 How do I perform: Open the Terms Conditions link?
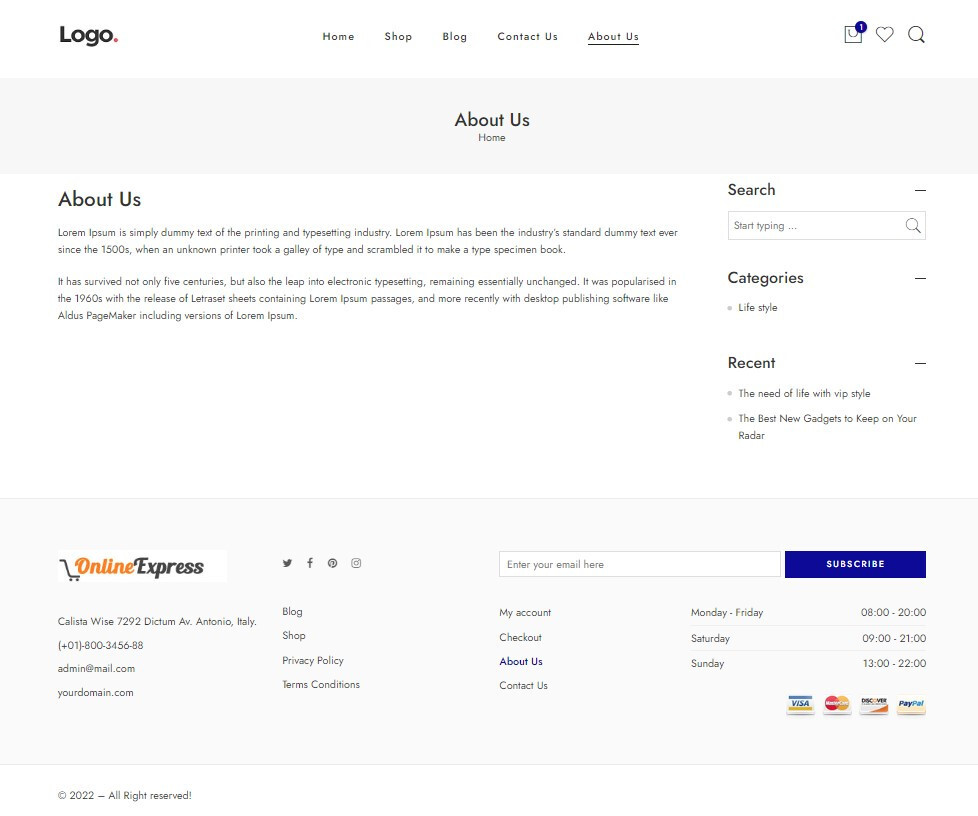(x=321, y=684)
